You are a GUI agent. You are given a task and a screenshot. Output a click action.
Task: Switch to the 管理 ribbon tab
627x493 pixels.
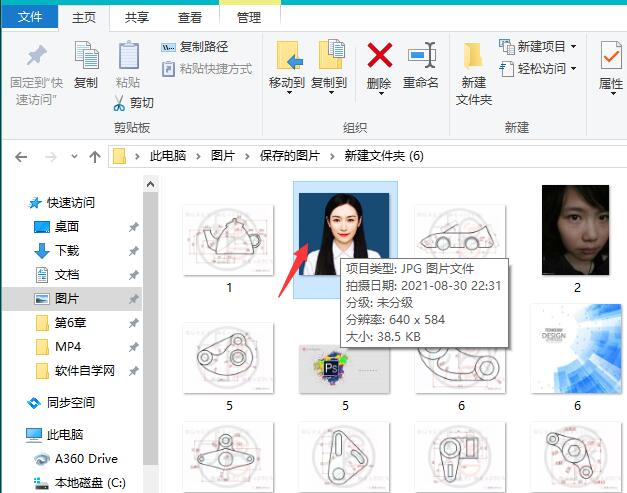pos(249,17)
